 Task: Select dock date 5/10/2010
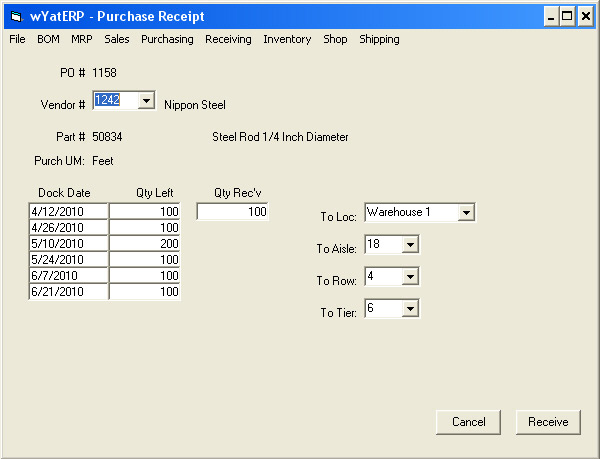(68, 244)
